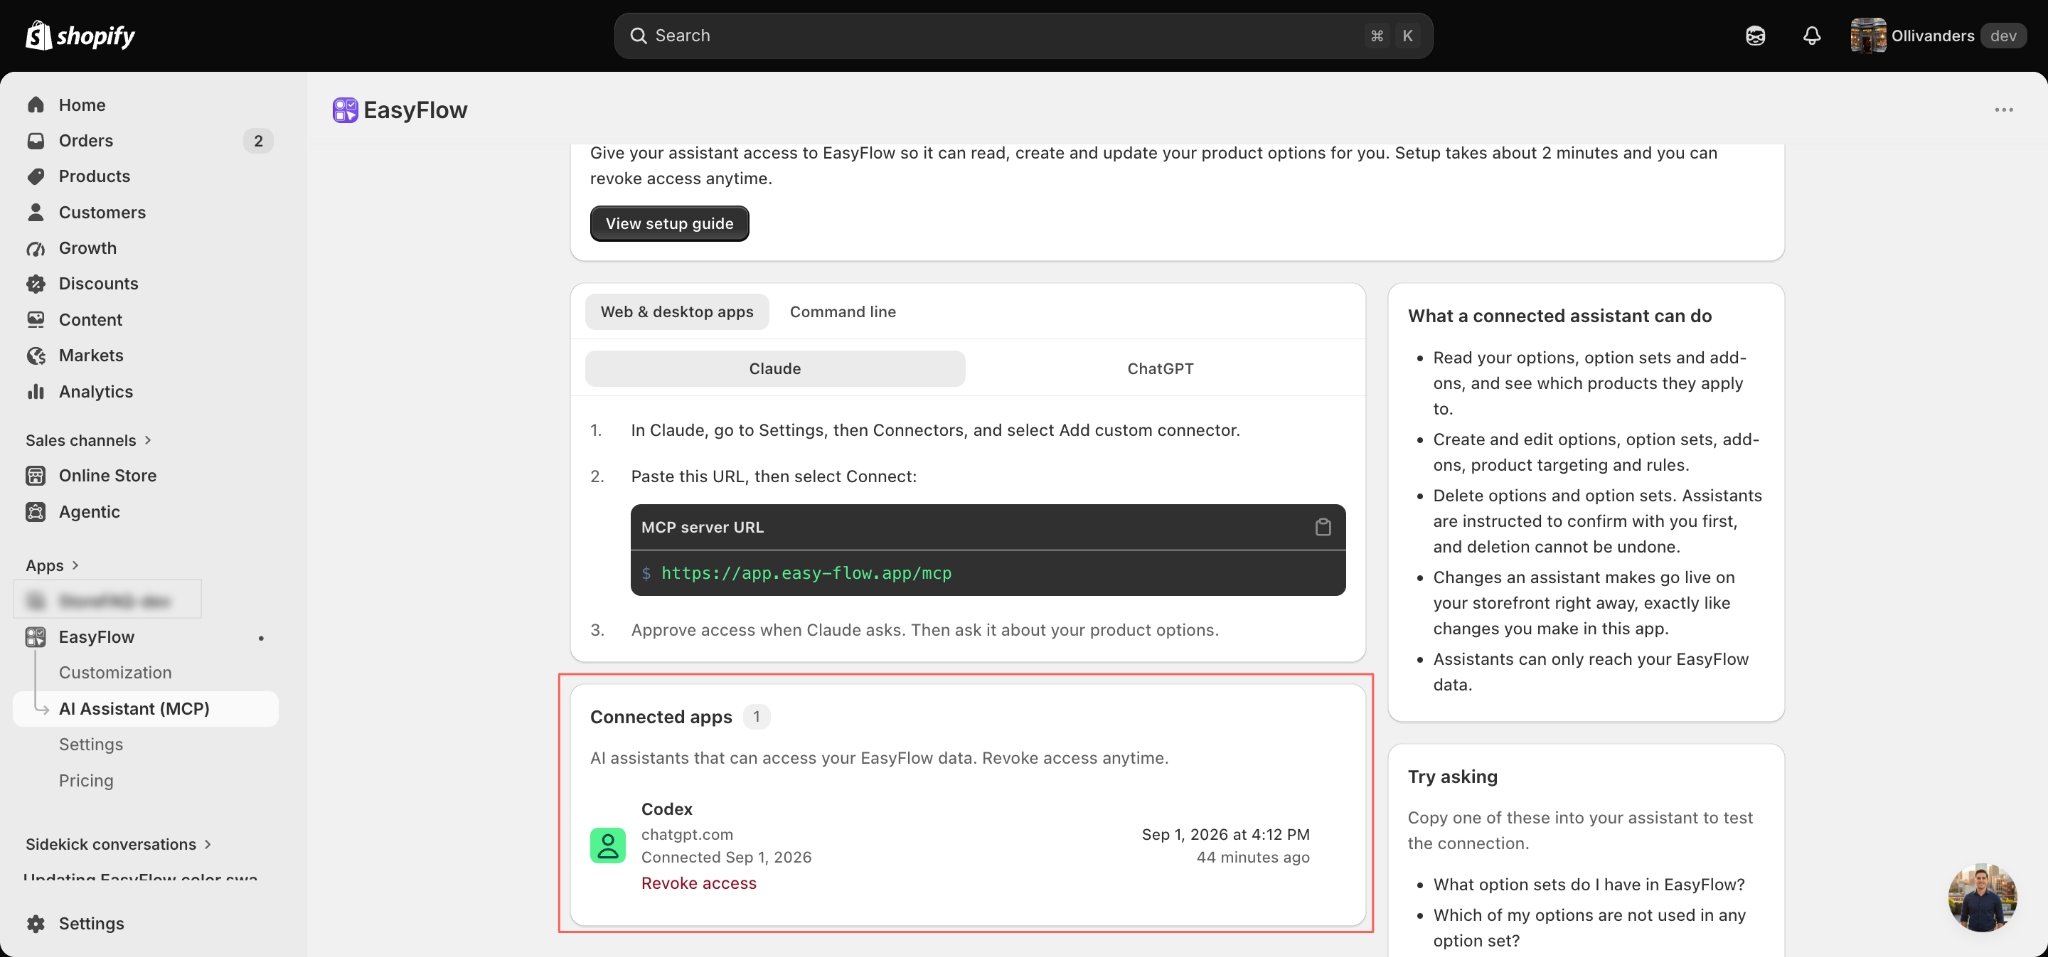Click the Customers person icon
This screenshot has width=2048, height=957.
coord(36,212)
